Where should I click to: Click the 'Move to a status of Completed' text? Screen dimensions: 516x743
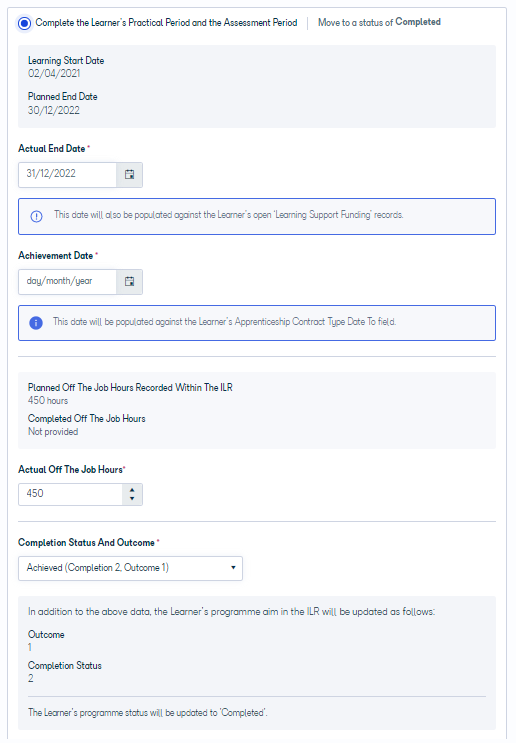pos(379,22)
